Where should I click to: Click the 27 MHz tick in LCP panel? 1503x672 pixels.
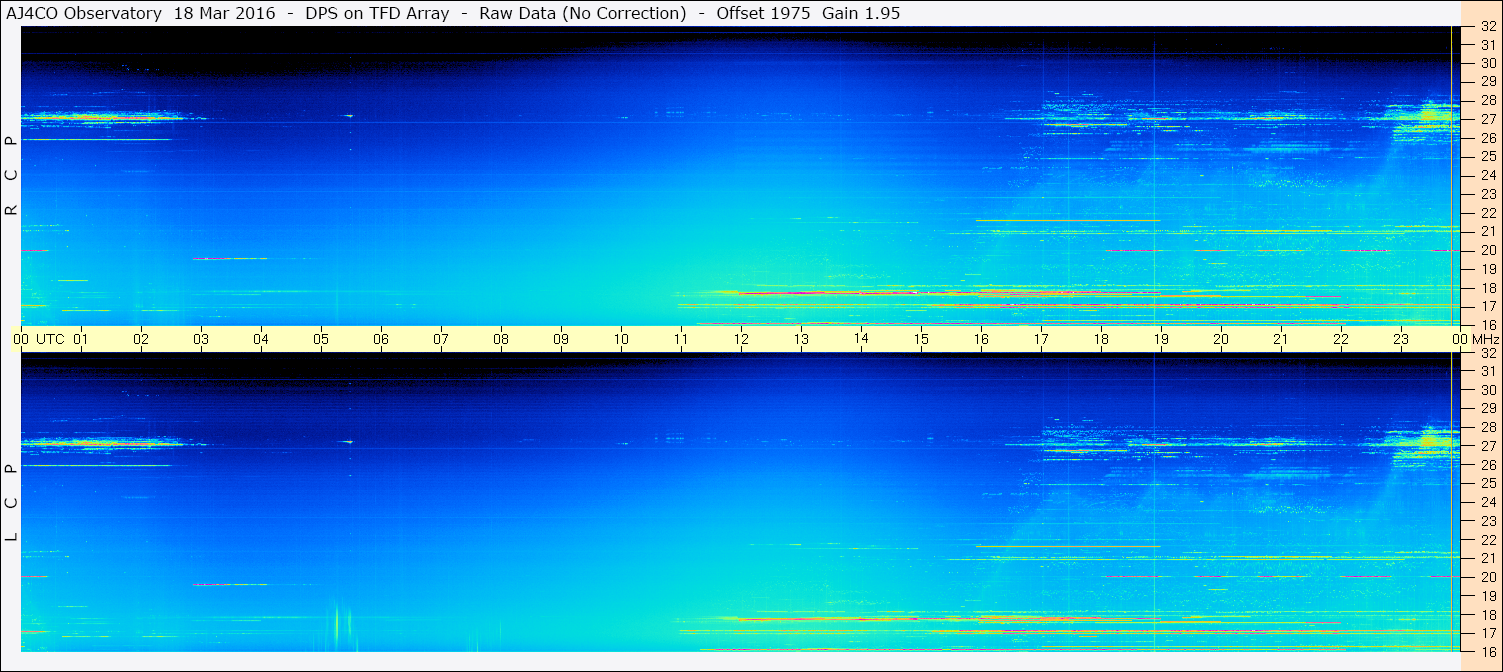click(1488, 446)
